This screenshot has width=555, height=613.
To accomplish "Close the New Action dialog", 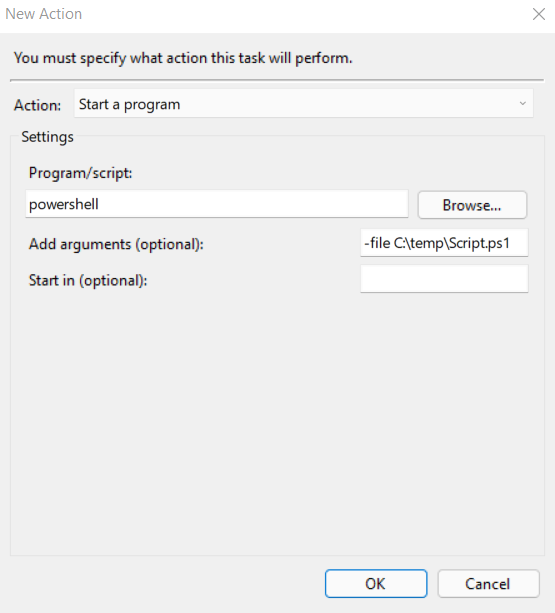I will coord(539,14).
